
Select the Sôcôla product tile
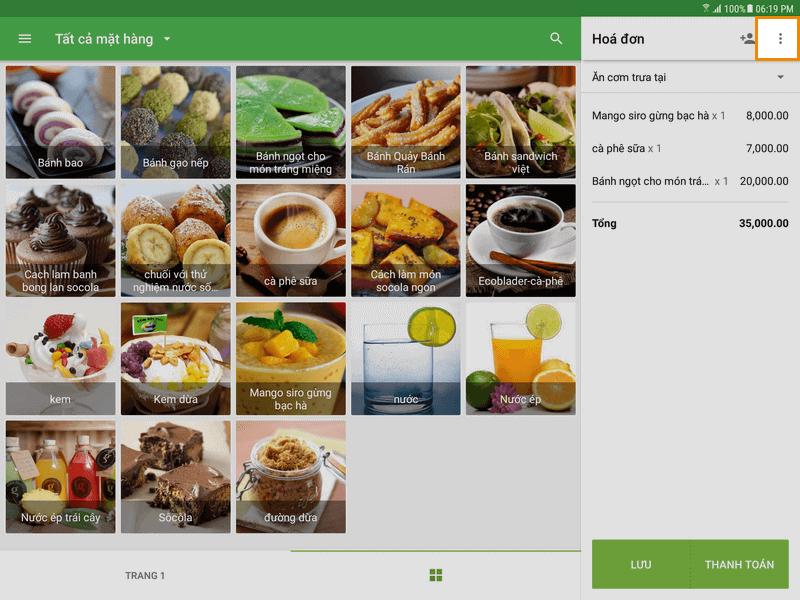(176, 477)
